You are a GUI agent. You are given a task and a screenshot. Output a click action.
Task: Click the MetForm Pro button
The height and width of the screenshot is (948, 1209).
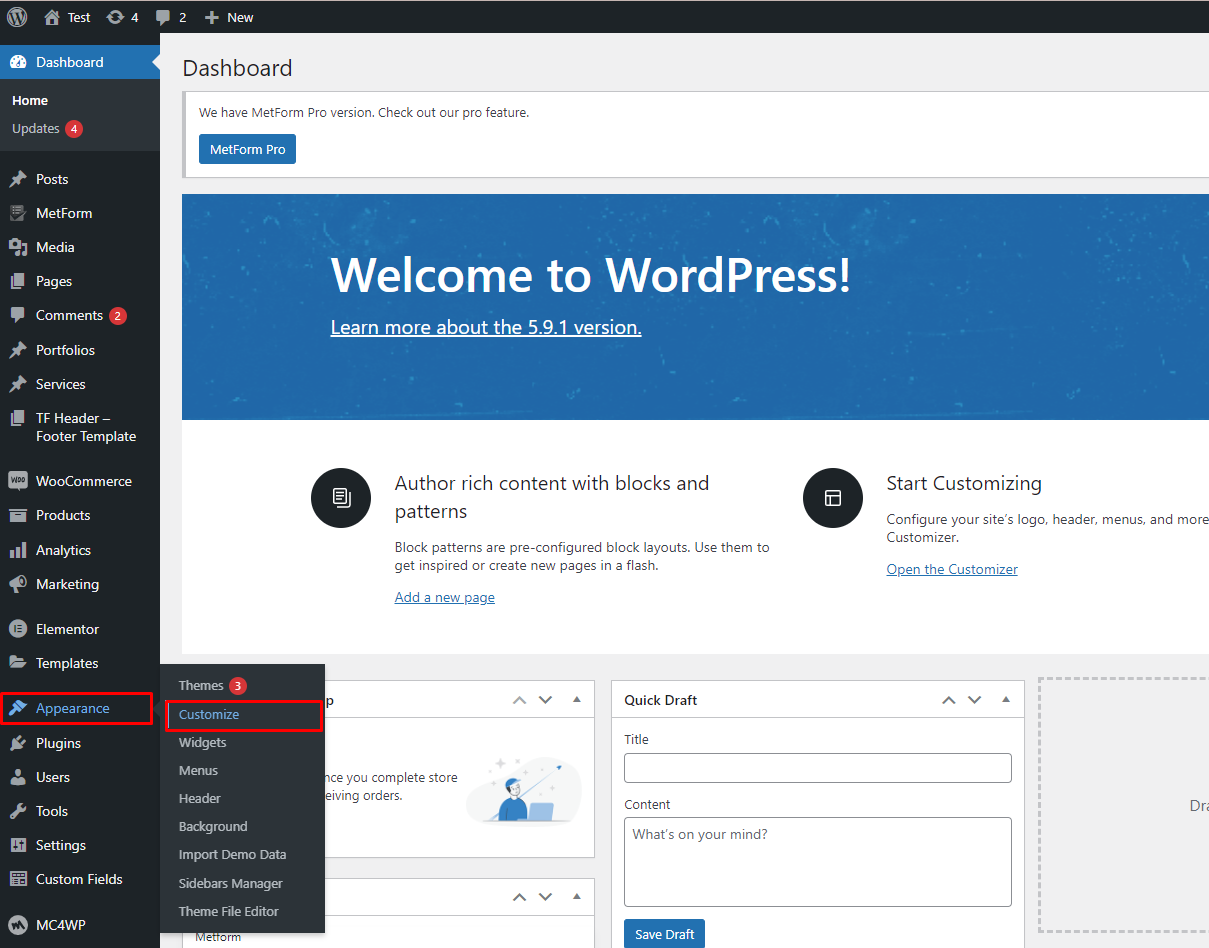[247, 149]
